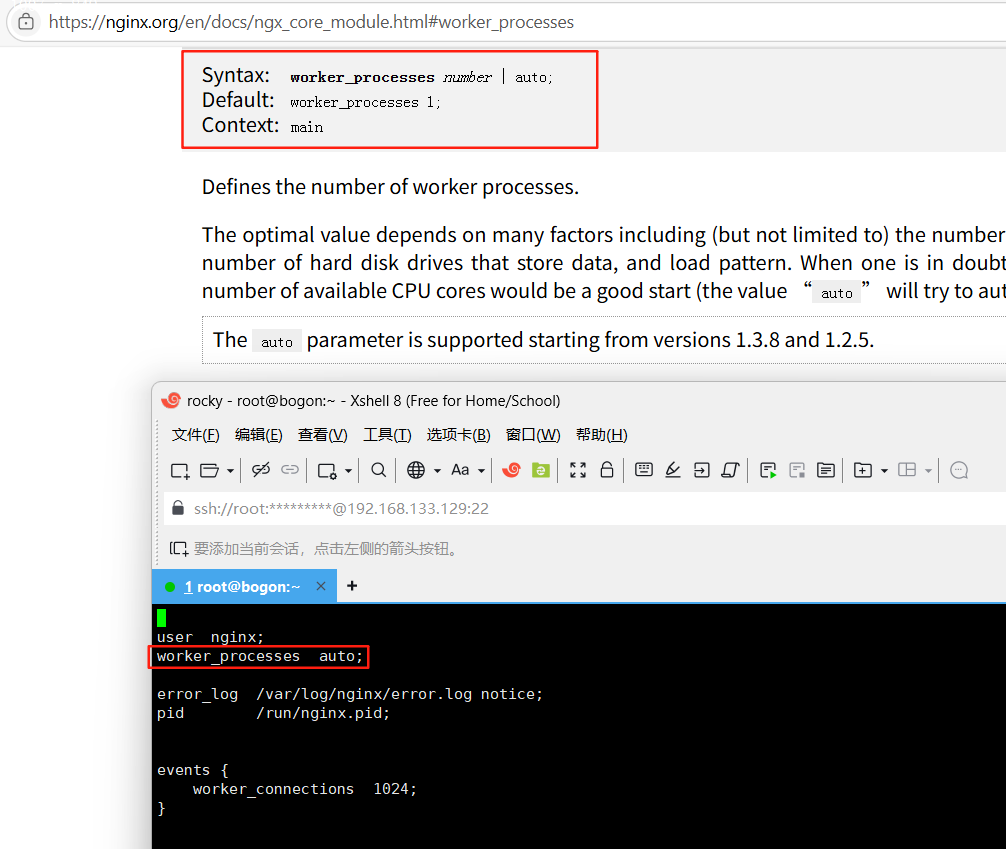Expand the New Tab plus-box dropdown arrow
1006x849 pixels.
point(884,471)
